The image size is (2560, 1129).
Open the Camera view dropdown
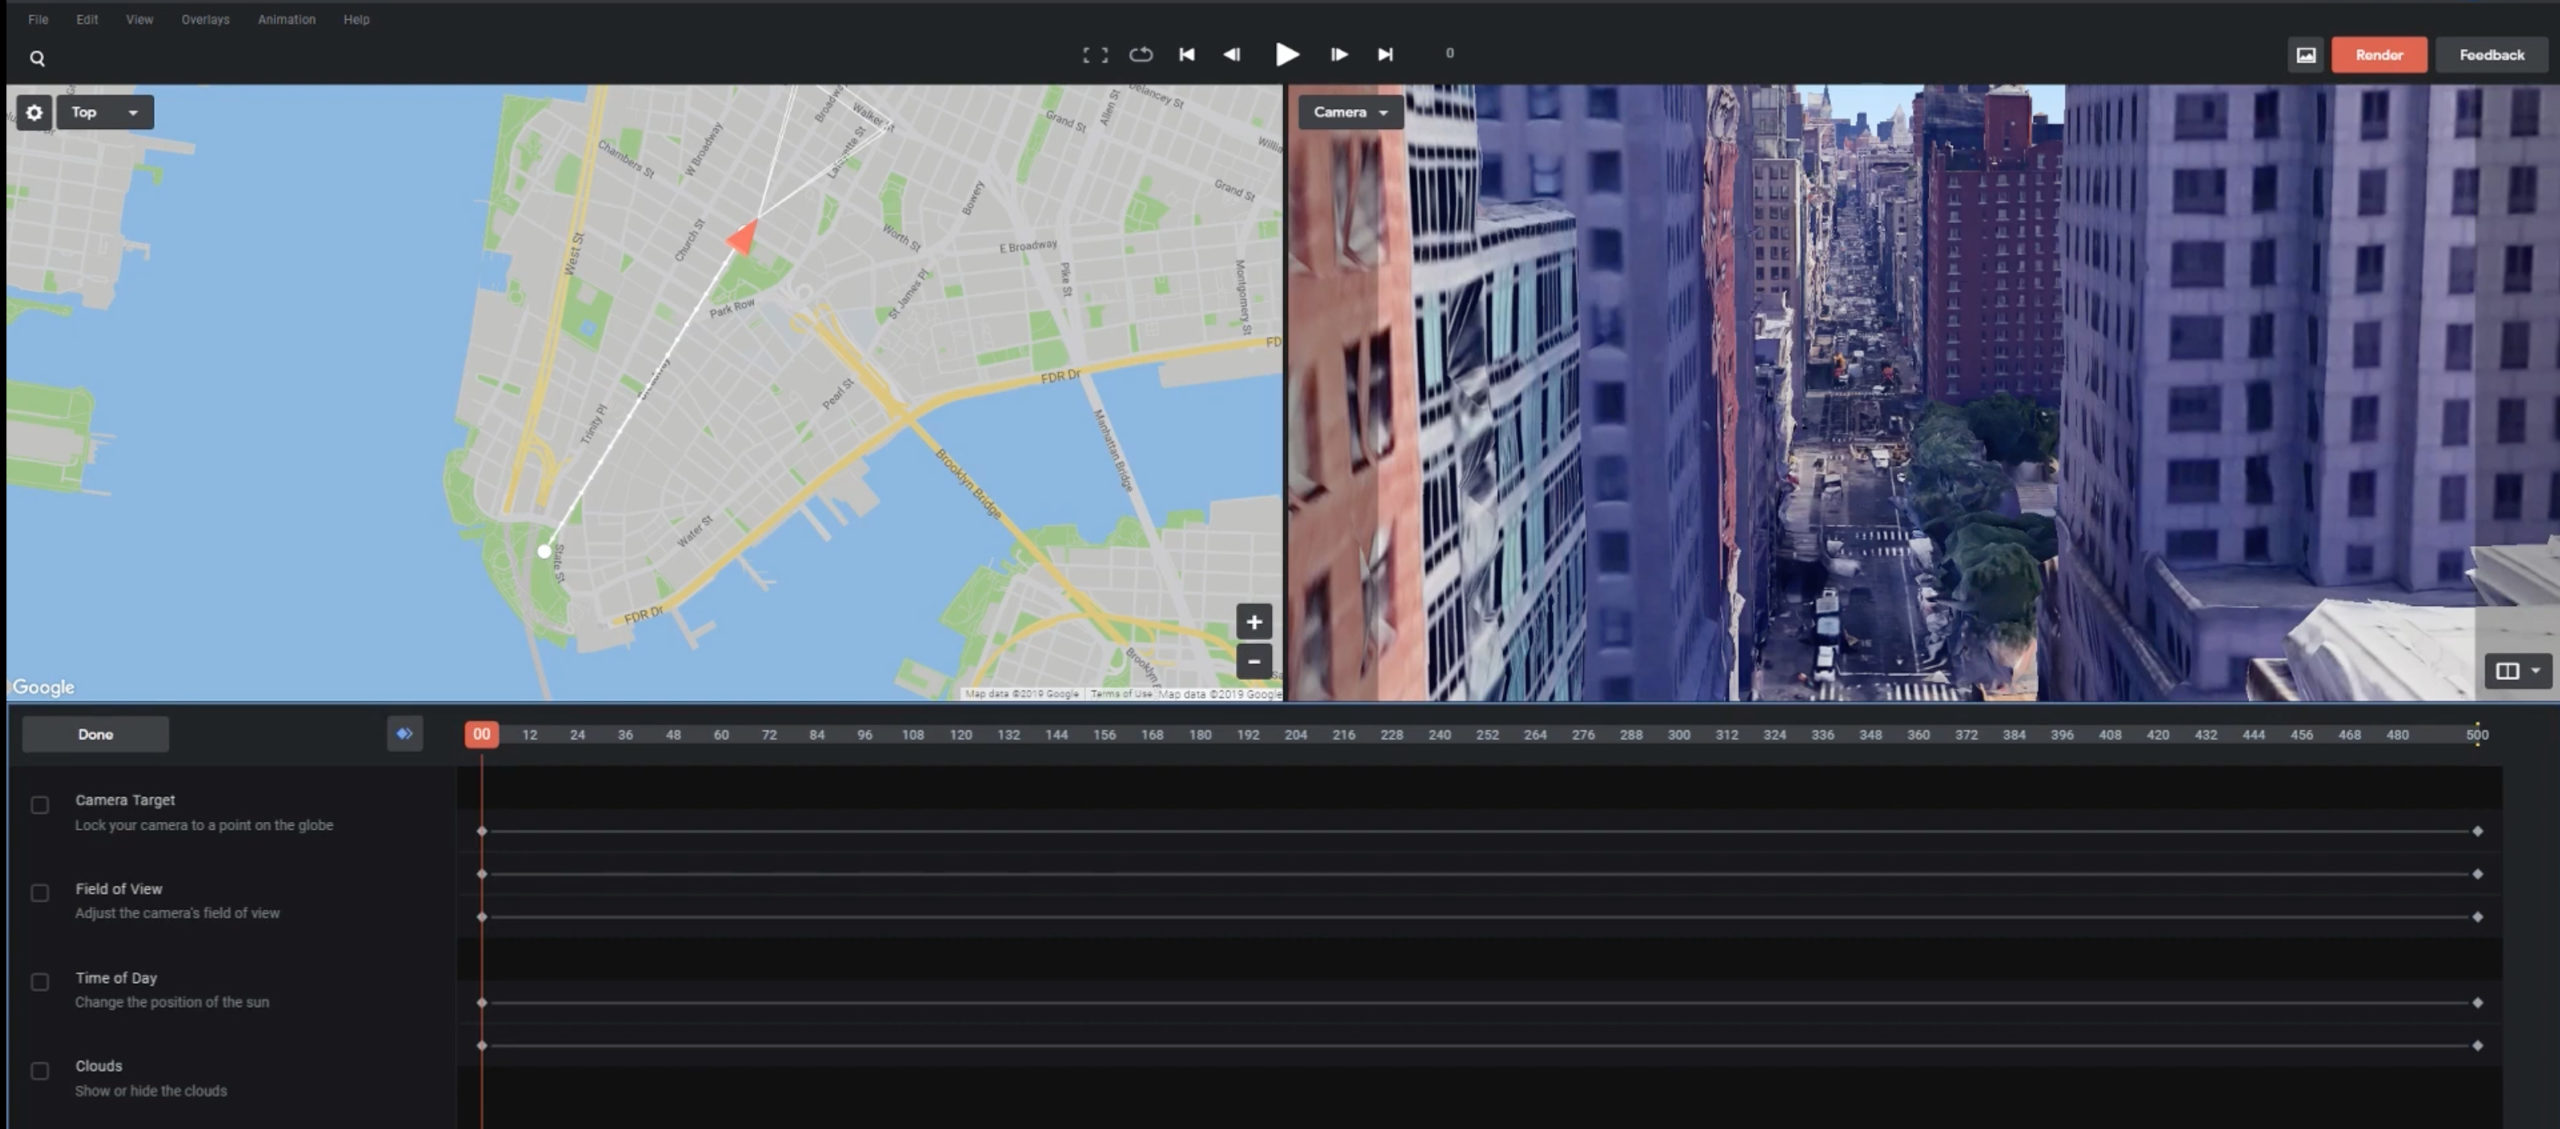[x=1350, y=112]
